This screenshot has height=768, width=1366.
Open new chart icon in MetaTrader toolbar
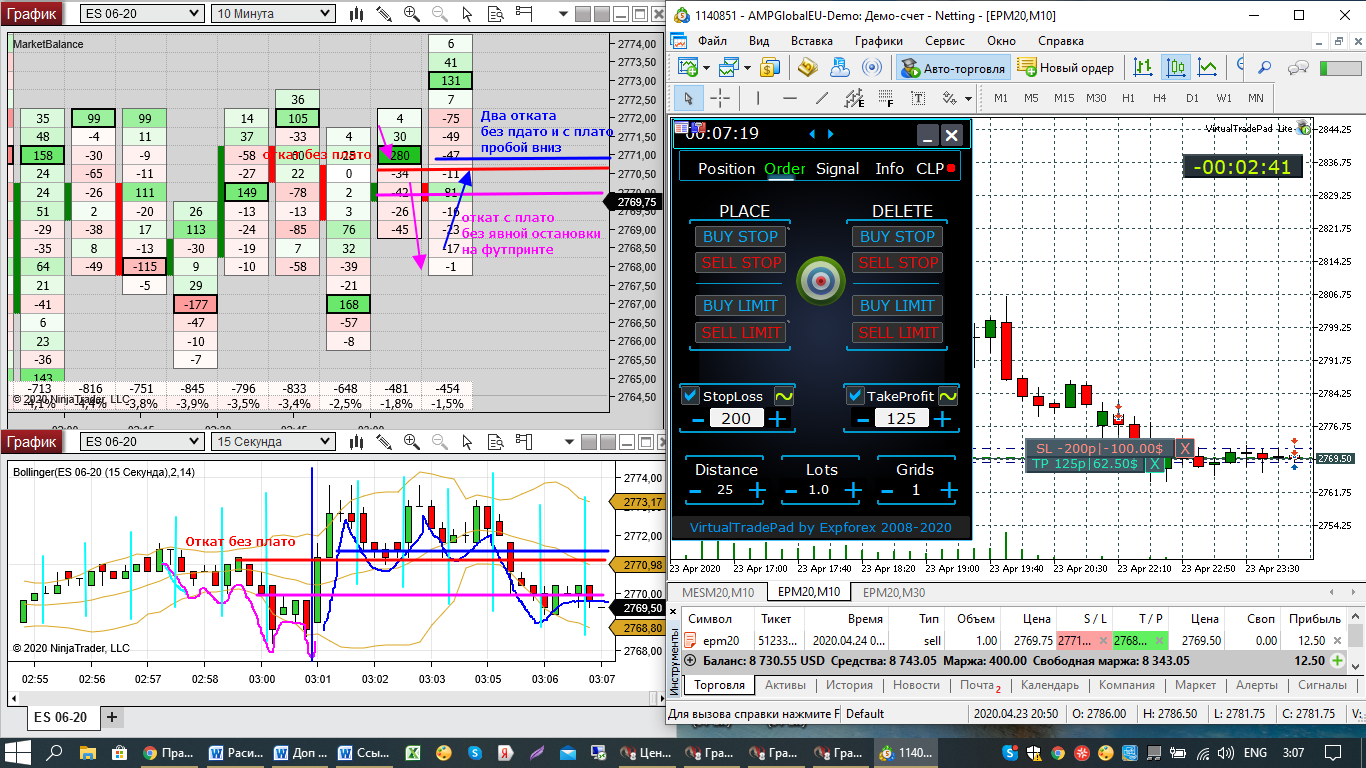pyautogui.click(x=688, y=68)
